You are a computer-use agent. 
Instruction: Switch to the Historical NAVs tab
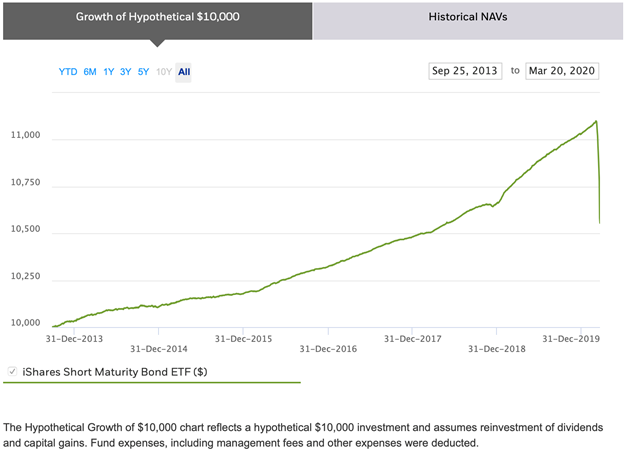click(x=466, y=18)
